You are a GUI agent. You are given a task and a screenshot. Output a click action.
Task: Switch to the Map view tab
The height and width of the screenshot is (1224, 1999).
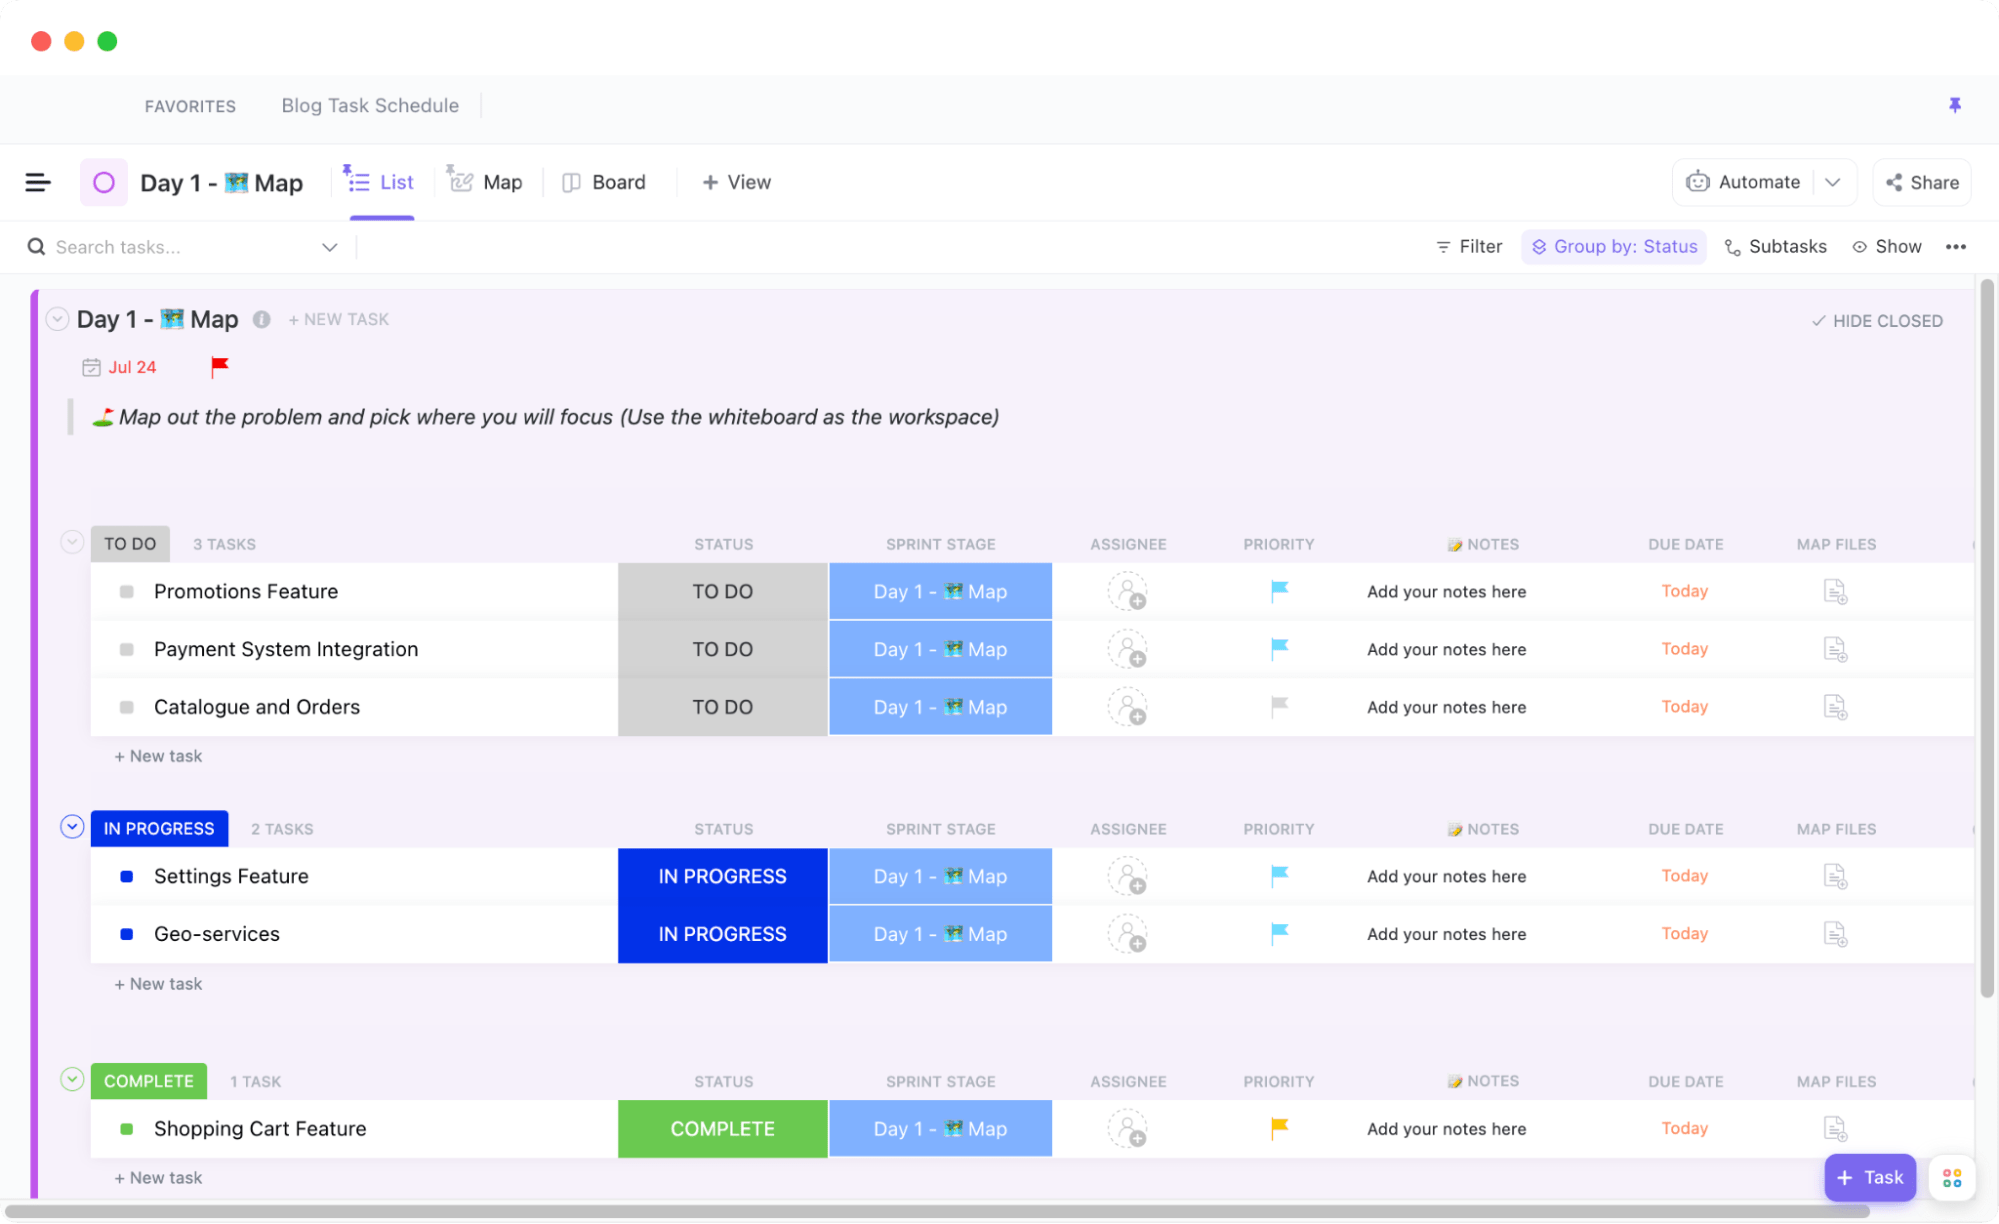(x=485, y=182)
